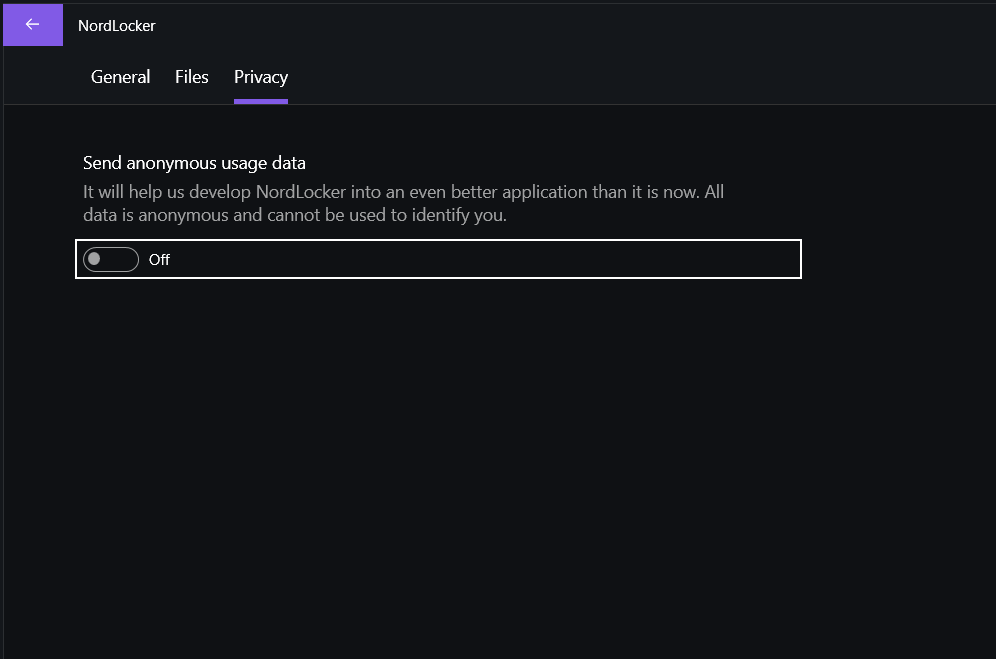The image size is (996, 659).
Task: Switch to the General tab
Action: point(120,77)
